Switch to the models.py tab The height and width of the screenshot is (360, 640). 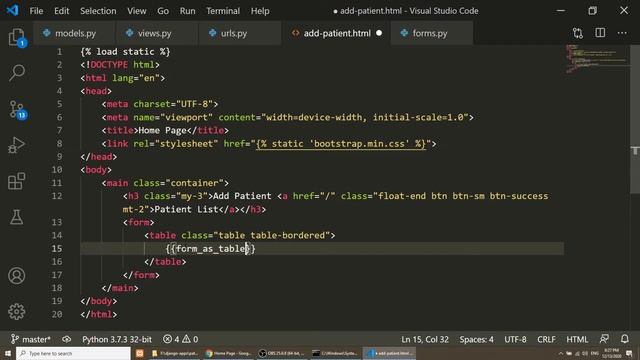75,33
